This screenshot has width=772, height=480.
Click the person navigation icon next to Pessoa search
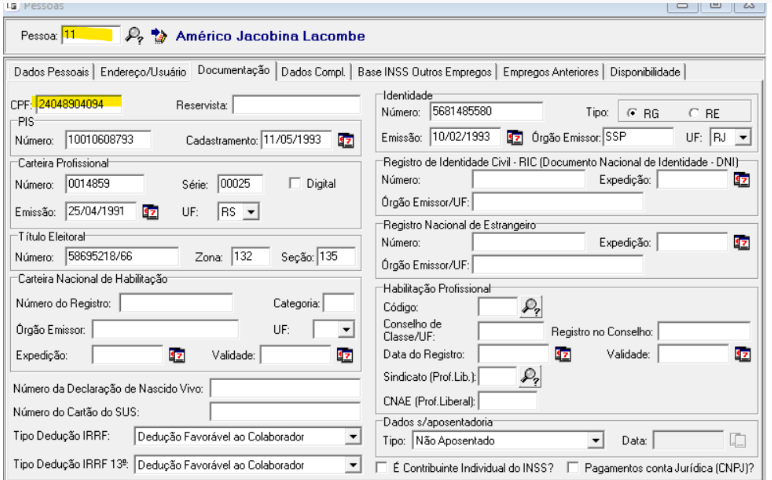click(x=159, y=36)
